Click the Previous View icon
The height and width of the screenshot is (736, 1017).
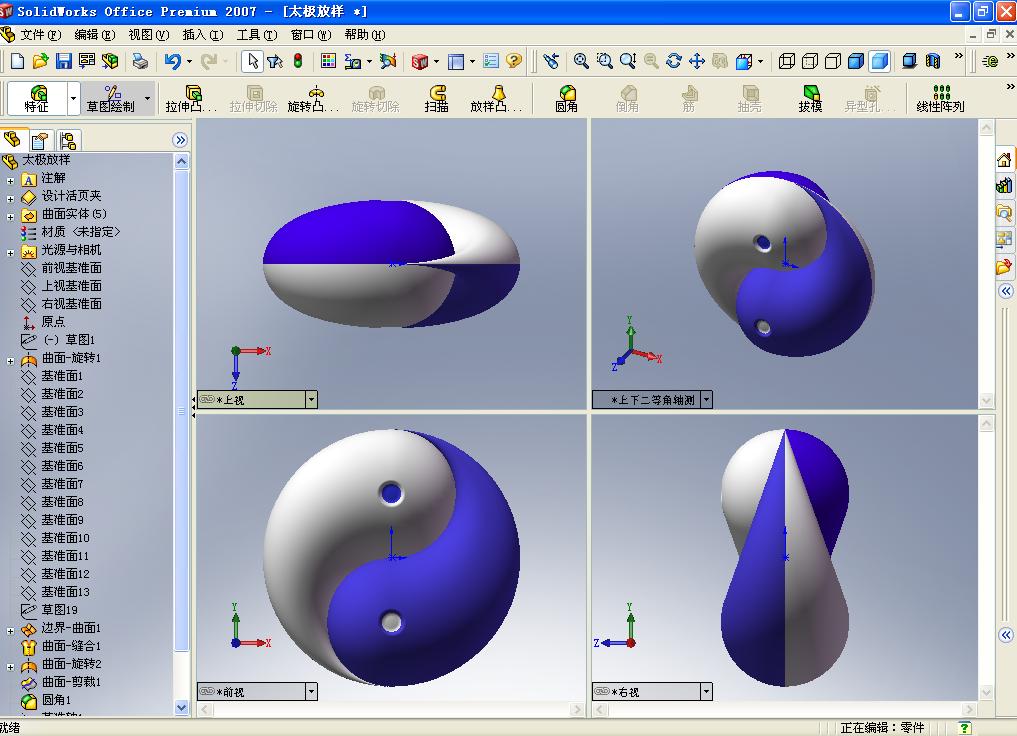pyautogui.click(x=551, y=61)
